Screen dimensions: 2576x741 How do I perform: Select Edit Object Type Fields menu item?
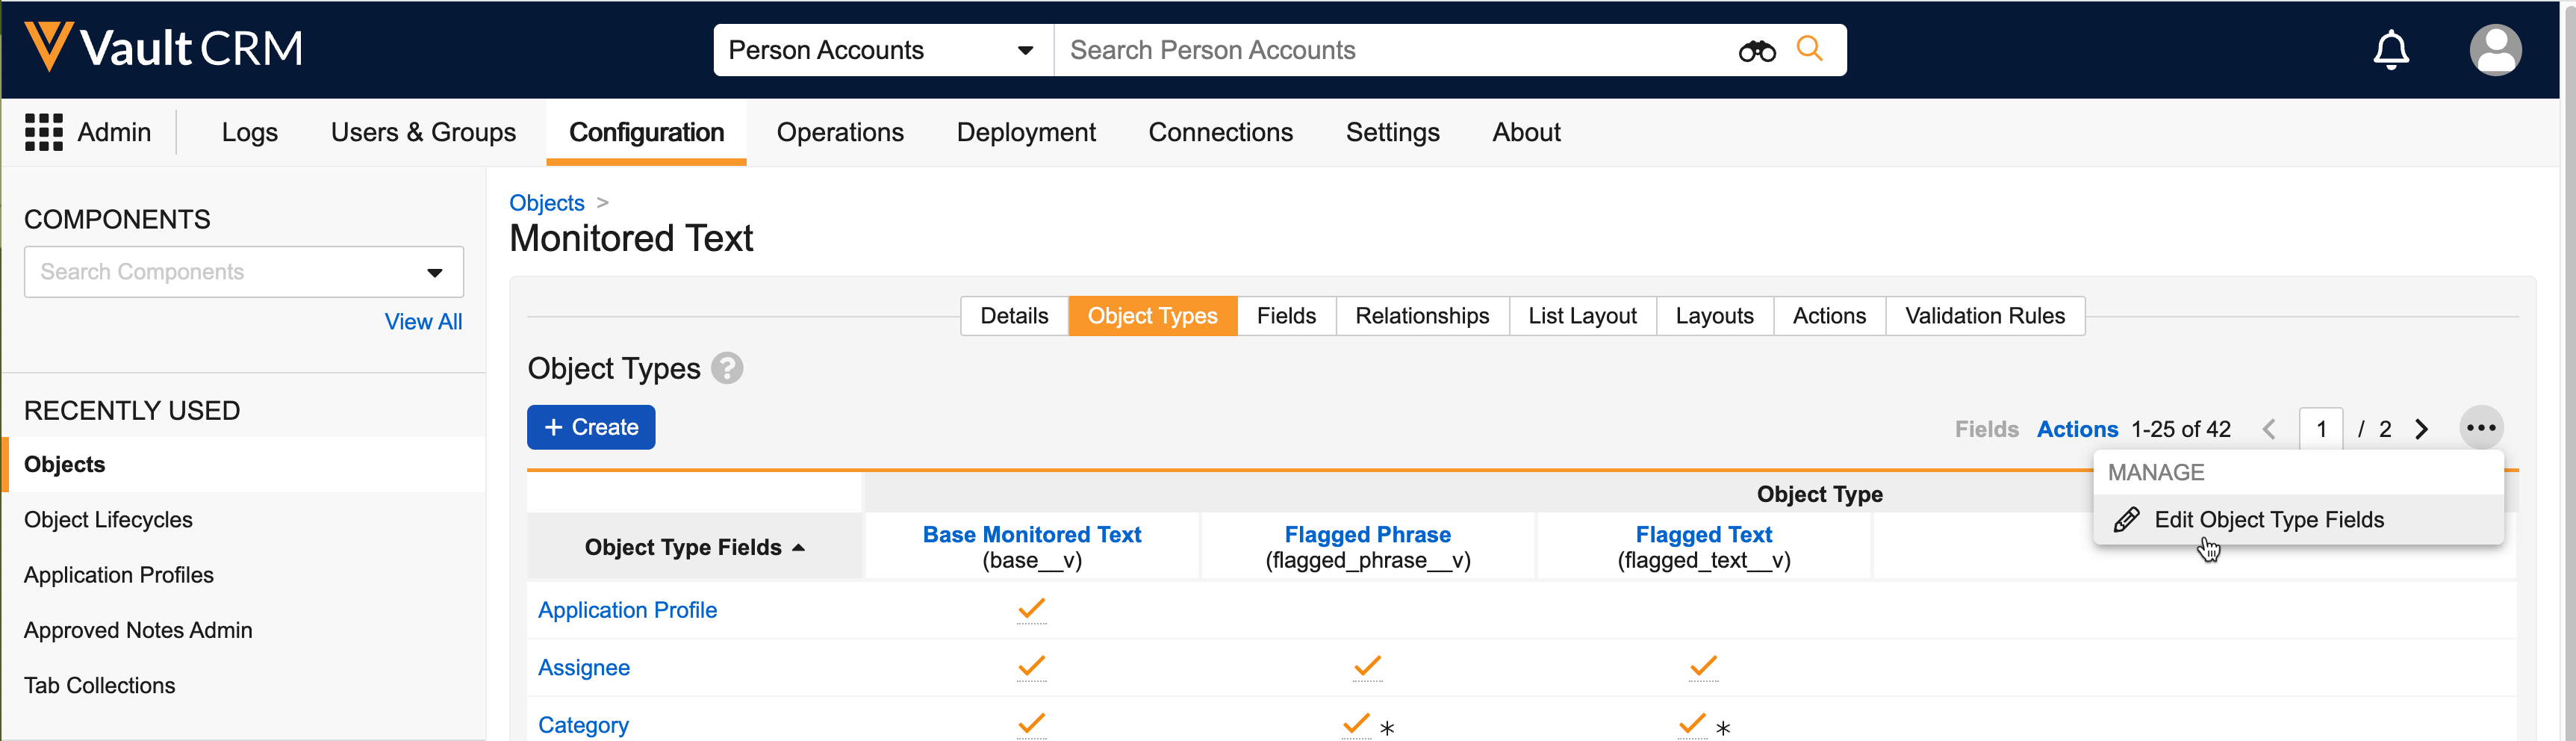click(x=2268, y=520)
